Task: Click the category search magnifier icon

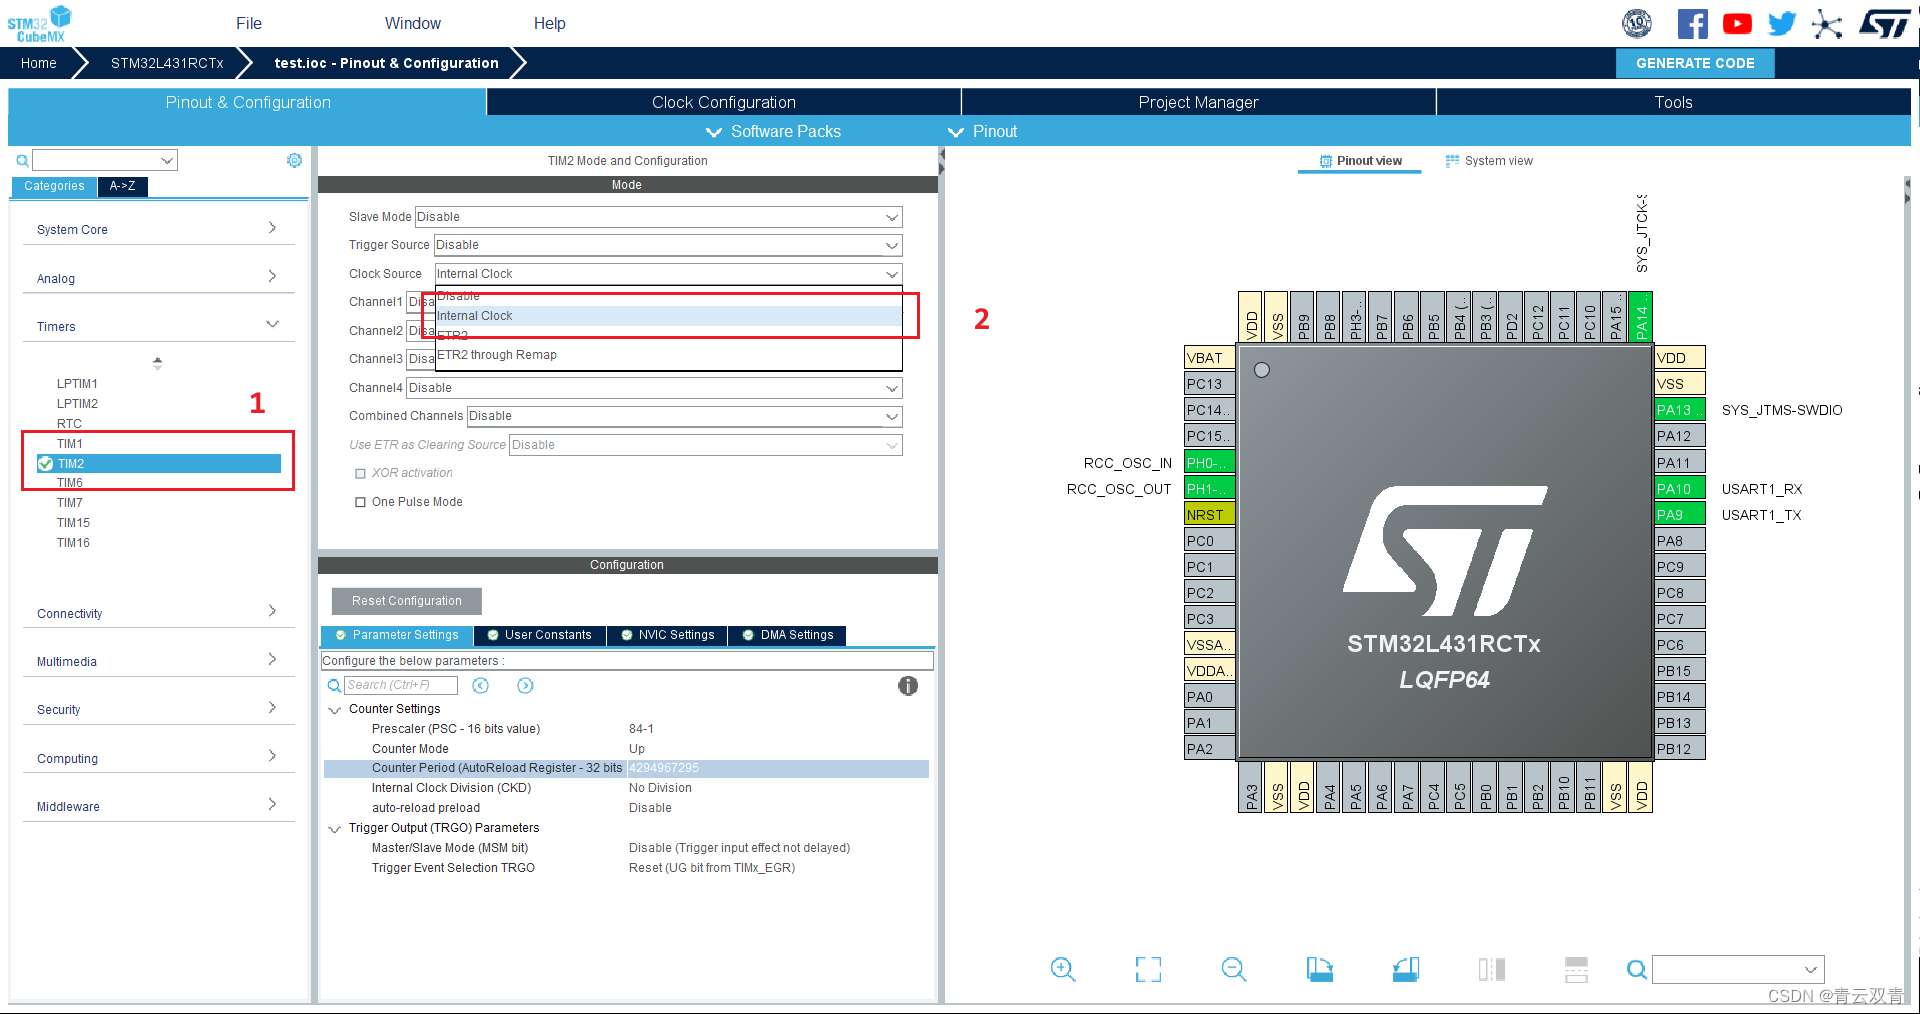Action: point(22,160)
